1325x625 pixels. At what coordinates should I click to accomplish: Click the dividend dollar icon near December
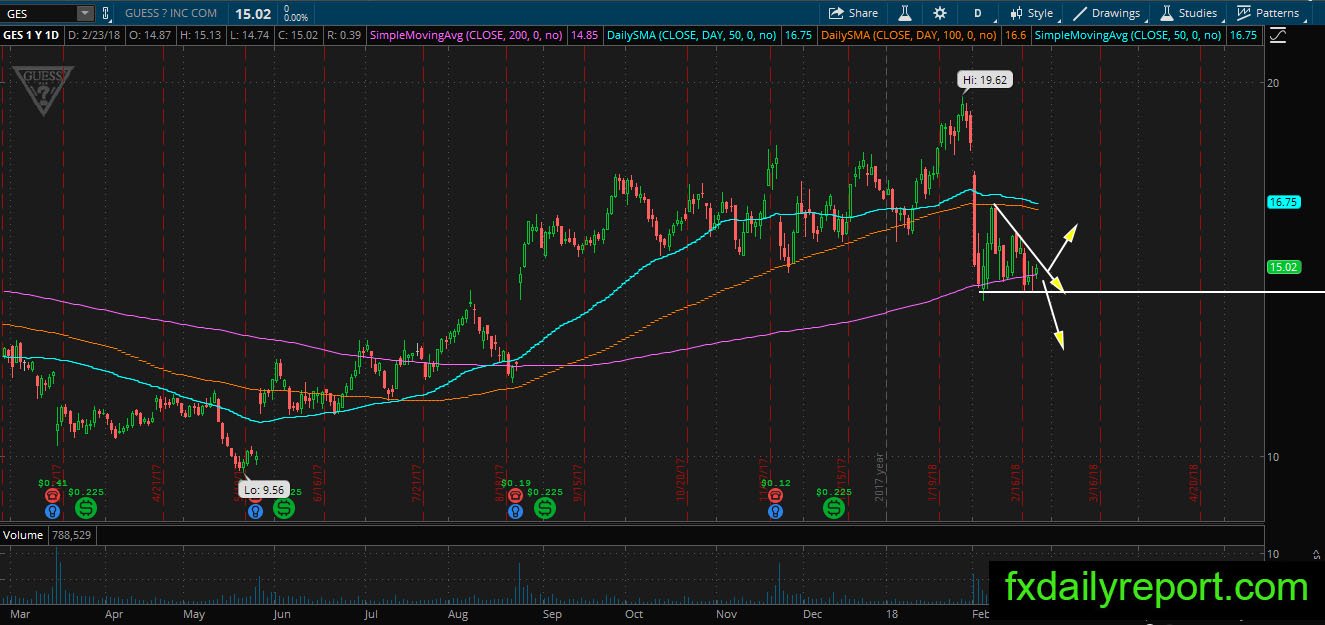pos(833,508)
